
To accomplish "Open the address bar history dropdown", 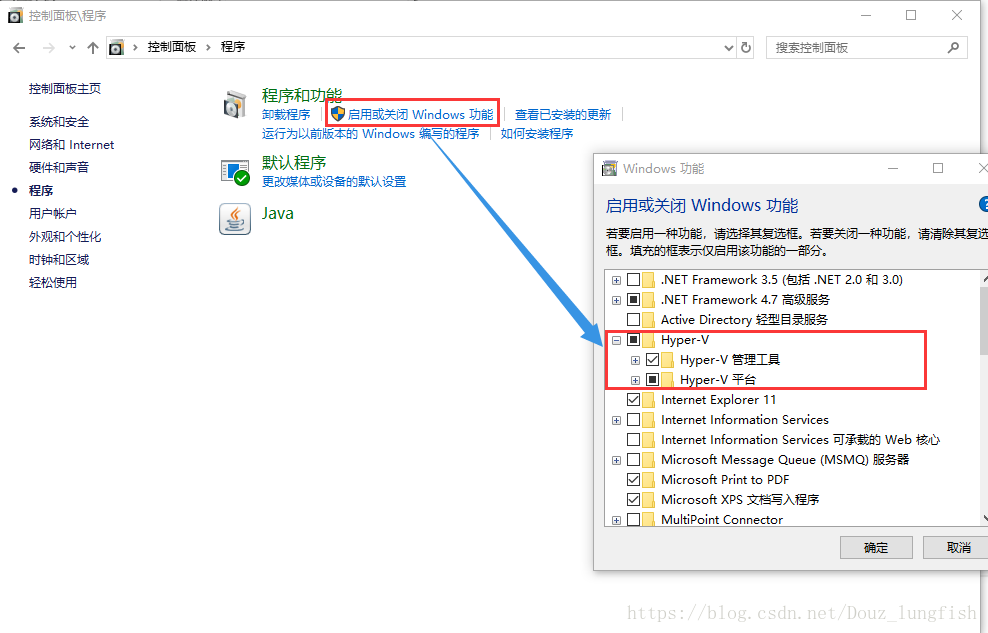I will click(728, 48).
